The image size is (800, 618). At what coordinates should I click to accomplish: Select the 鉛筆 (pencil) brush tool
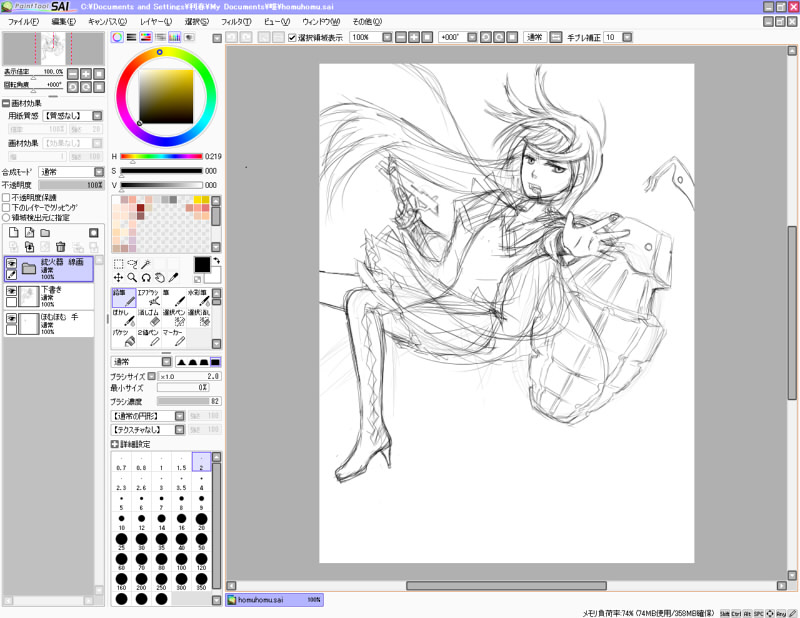[124, 298]
